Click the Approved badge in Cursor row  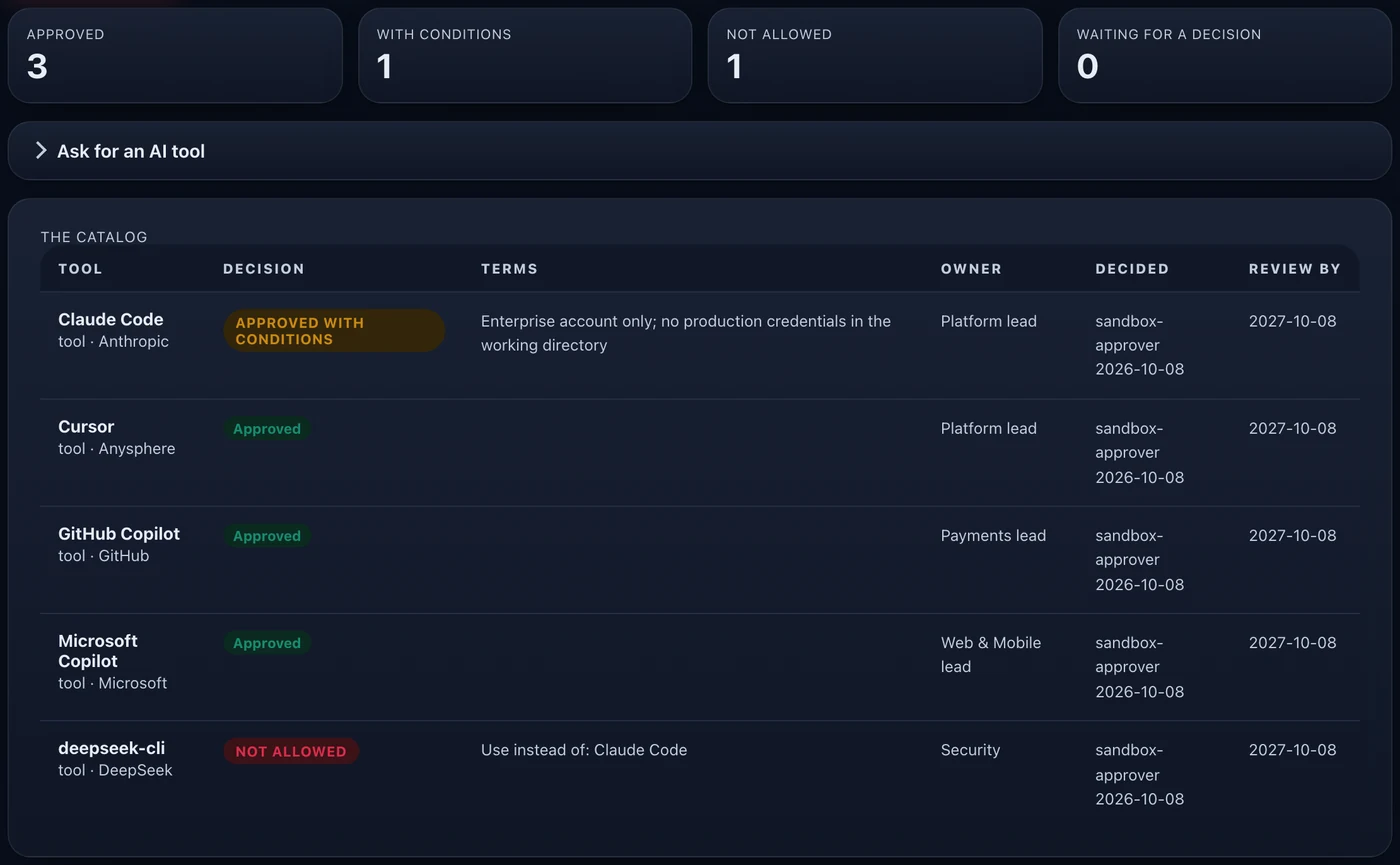coord(267,429)
